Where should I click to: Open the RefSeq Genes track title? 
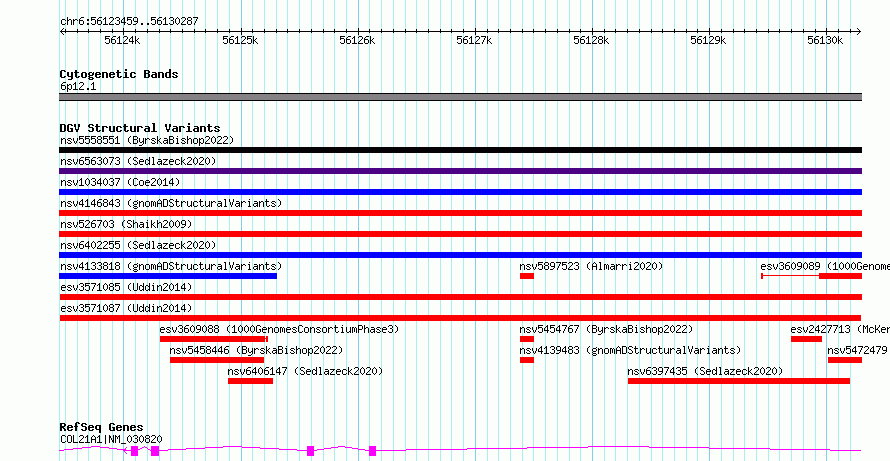coord(102,428)
